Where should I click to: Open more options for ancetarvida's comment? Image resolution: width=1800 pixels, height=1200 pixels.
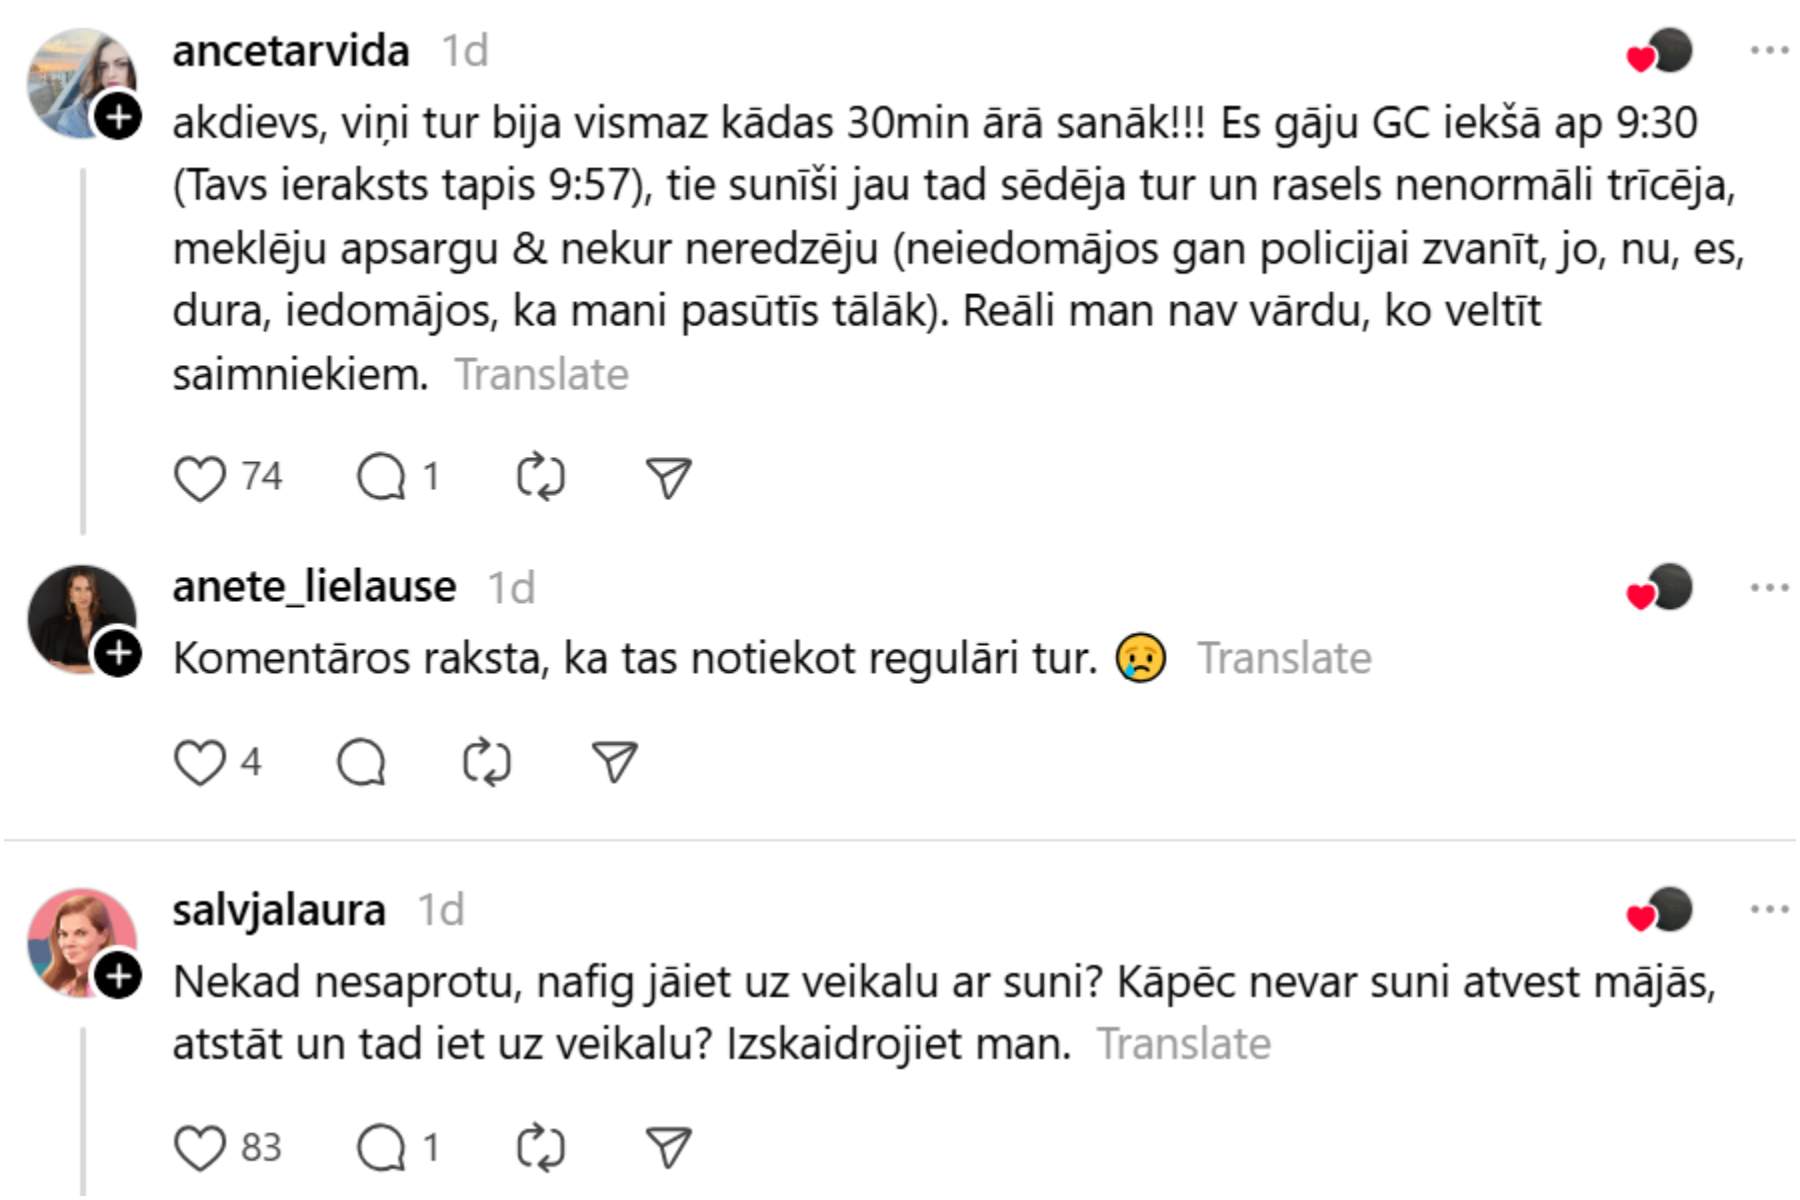(1769, 51)
